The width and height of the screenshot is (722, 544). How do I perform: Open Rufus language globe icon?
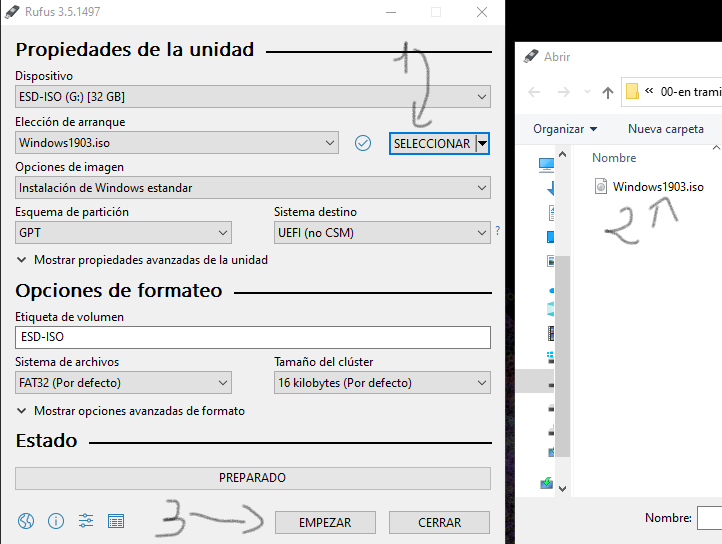click(26, 521)
